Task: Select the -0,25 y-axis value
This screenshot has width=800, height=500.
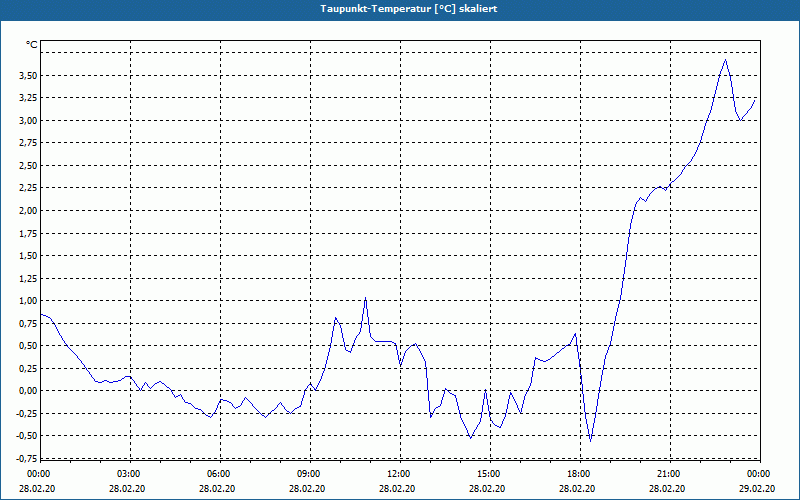Action: [26, 414]
